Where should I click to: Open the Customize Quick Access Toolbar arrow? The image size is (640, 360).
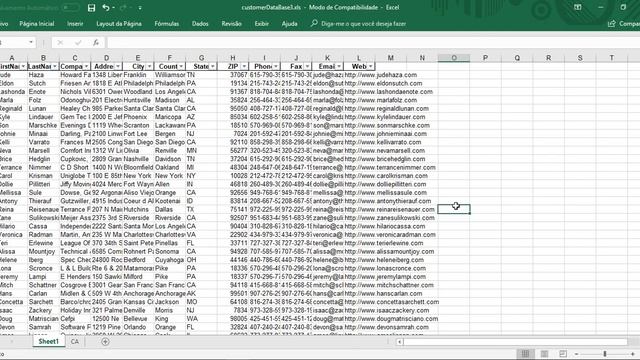140,8
